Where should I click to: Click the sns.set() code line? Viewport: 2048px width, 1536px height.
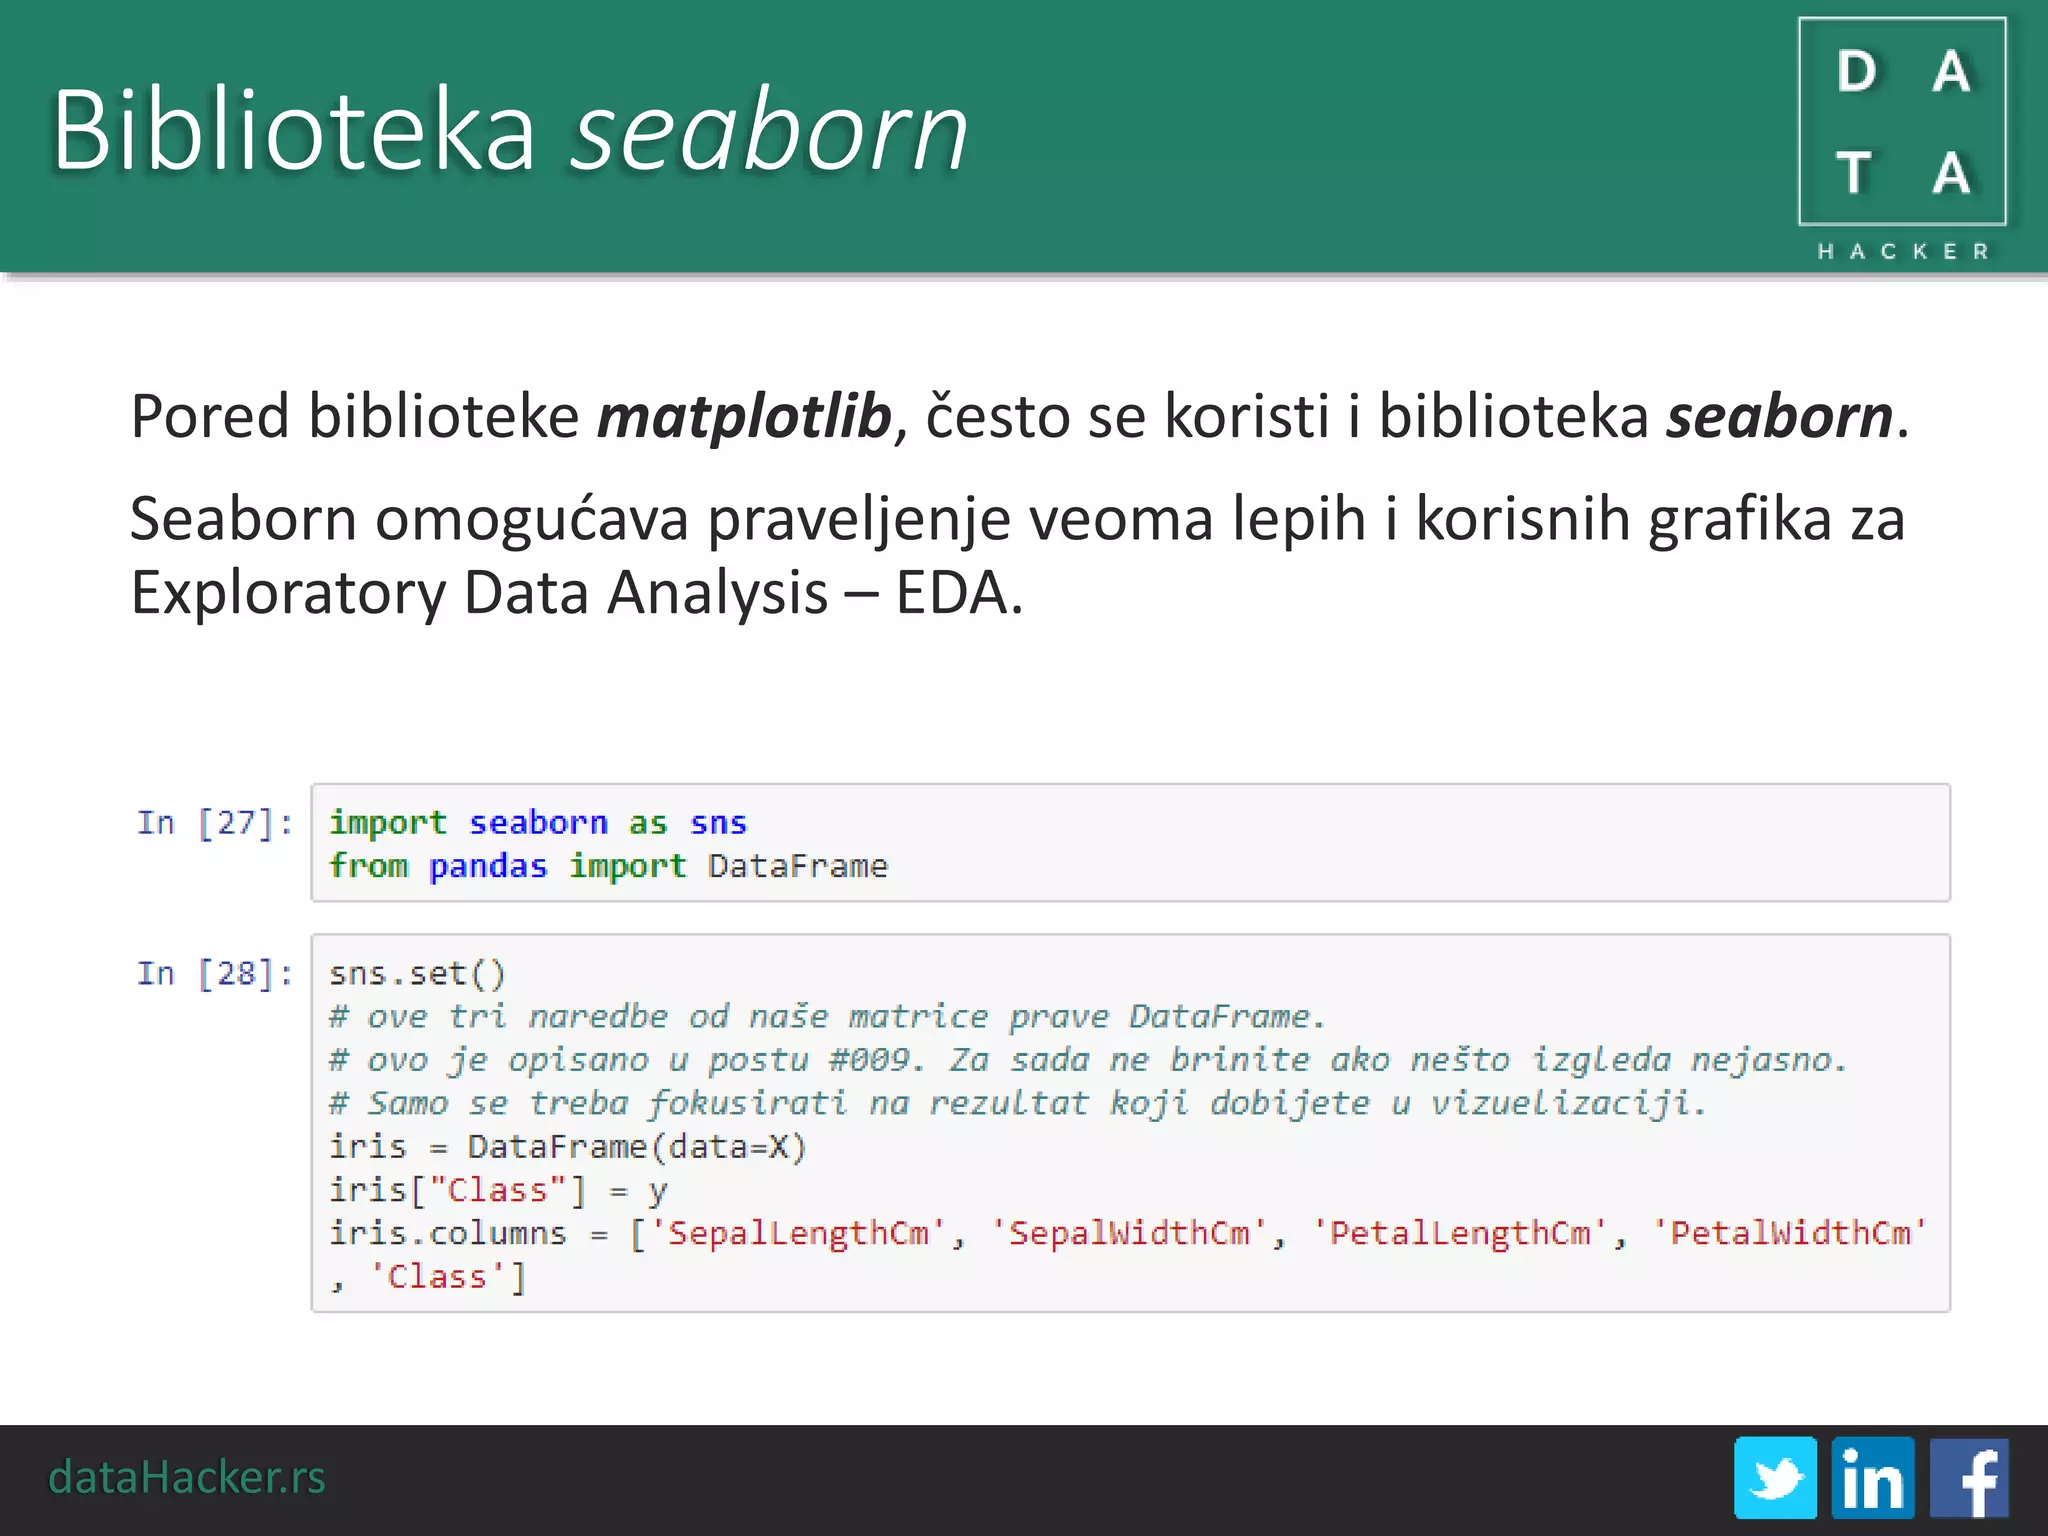pyautogui.click(x=417, y=974)
